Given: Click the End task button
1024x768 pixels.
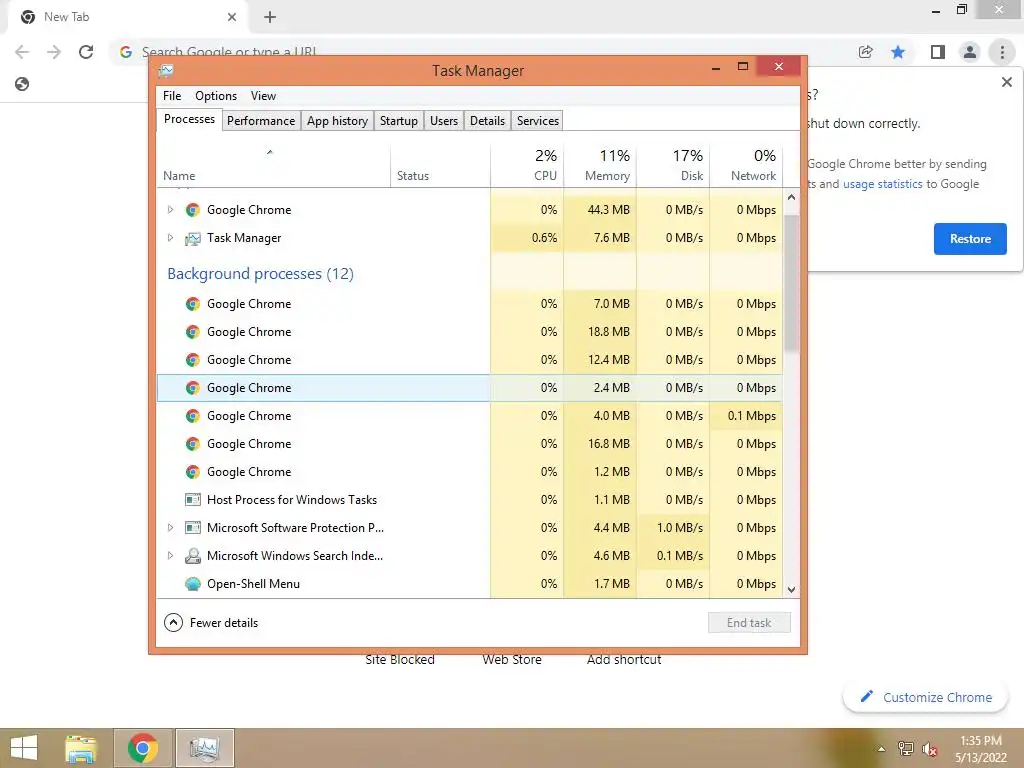Looking at the screenshot, I should (x=749, y=622).
